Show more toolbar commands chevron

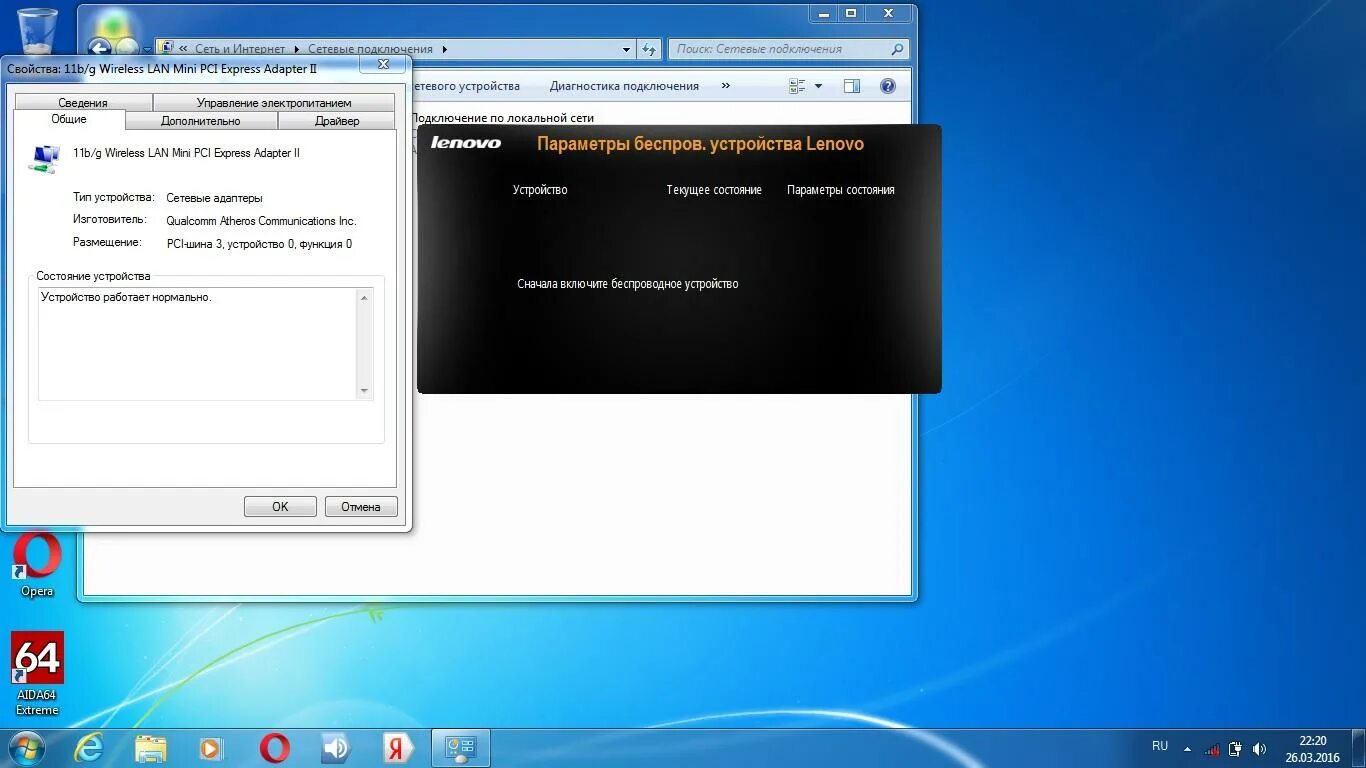(726, 86)
